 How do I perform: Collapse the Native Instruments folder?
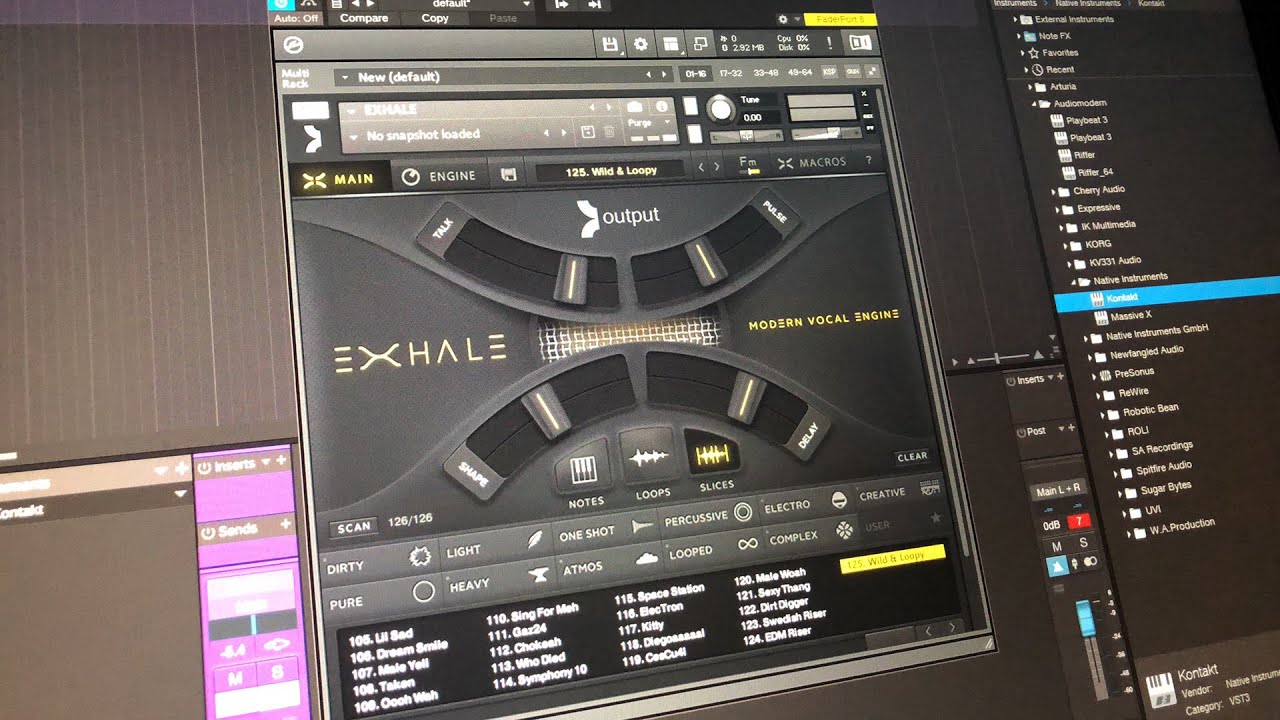pos(1075,280)
